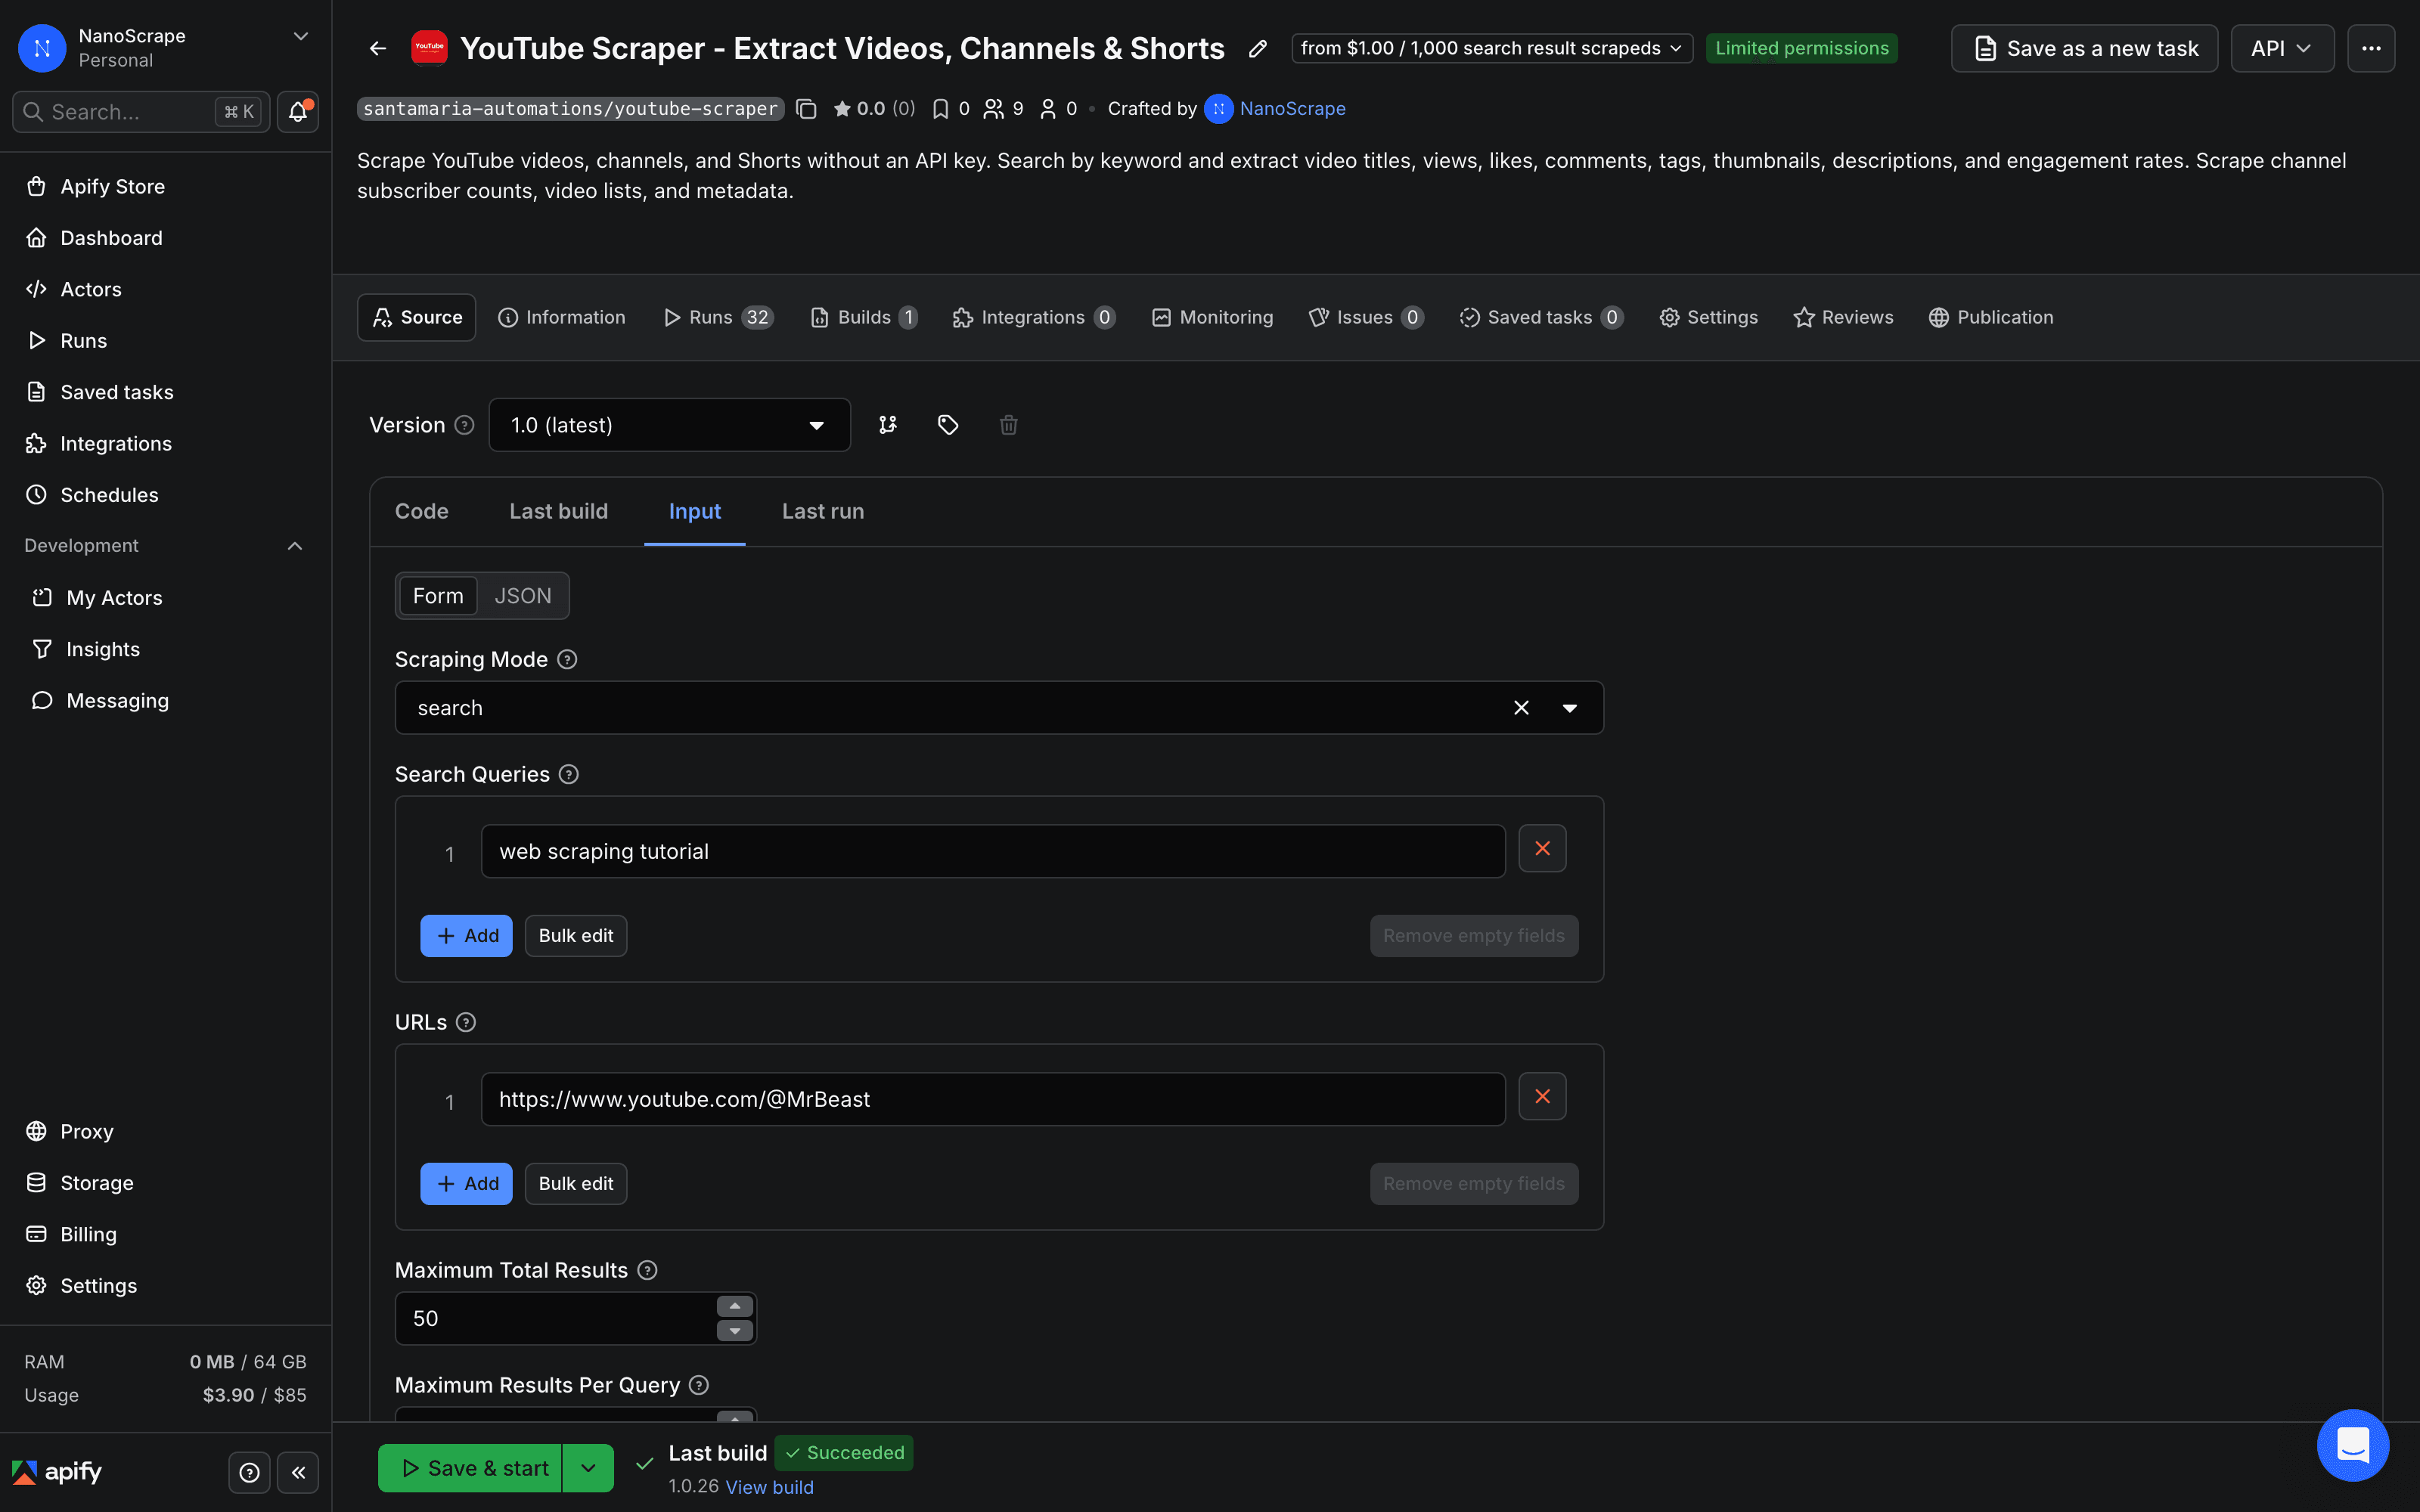Viewport: 2420px width, 1512px height.
Task: Open the Reviews tab
Action: coord(1844,317)
